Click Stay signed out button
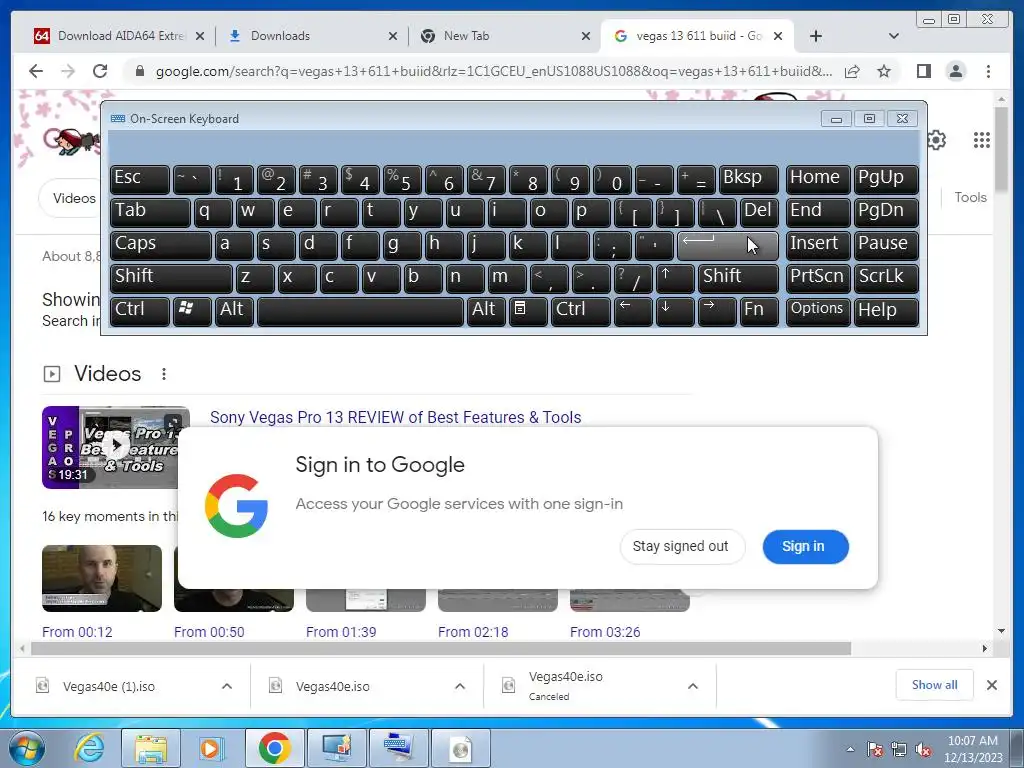 click(680, 546)
